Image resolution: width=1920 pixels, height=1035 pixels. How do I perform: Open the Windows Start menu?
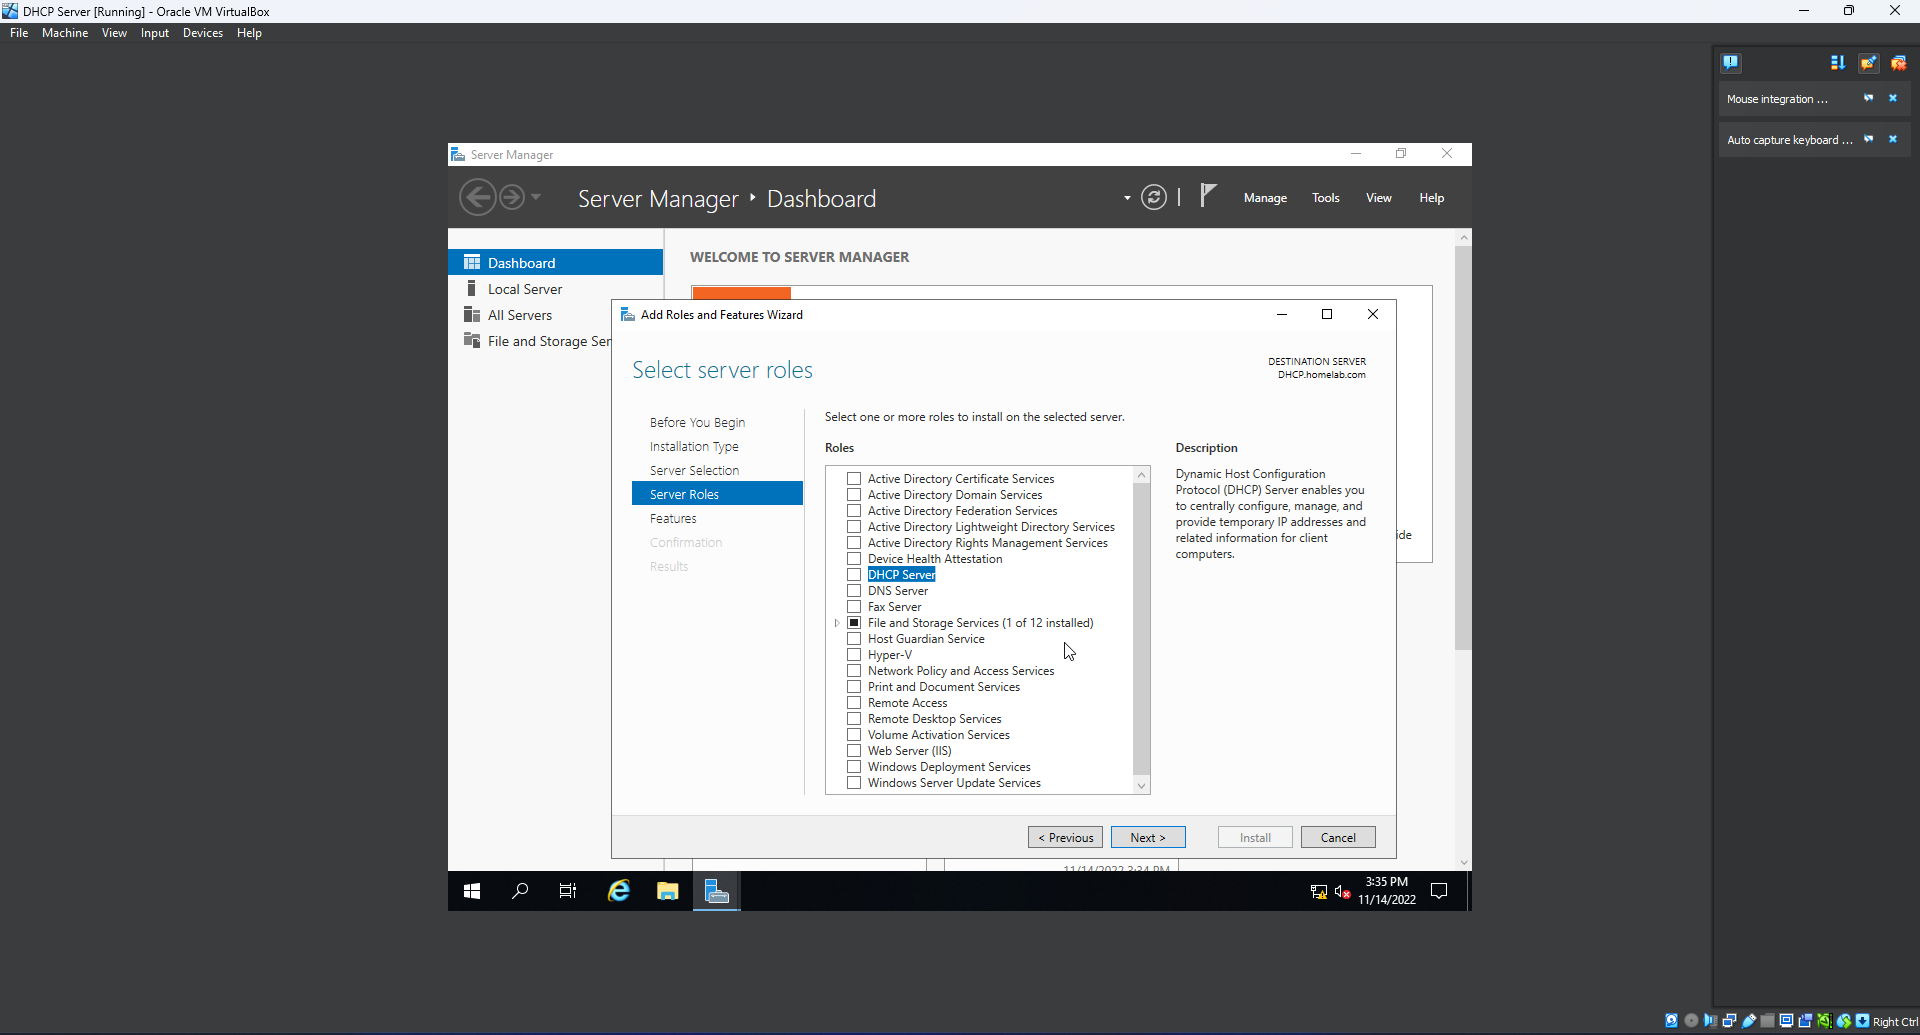pos(472,891)
